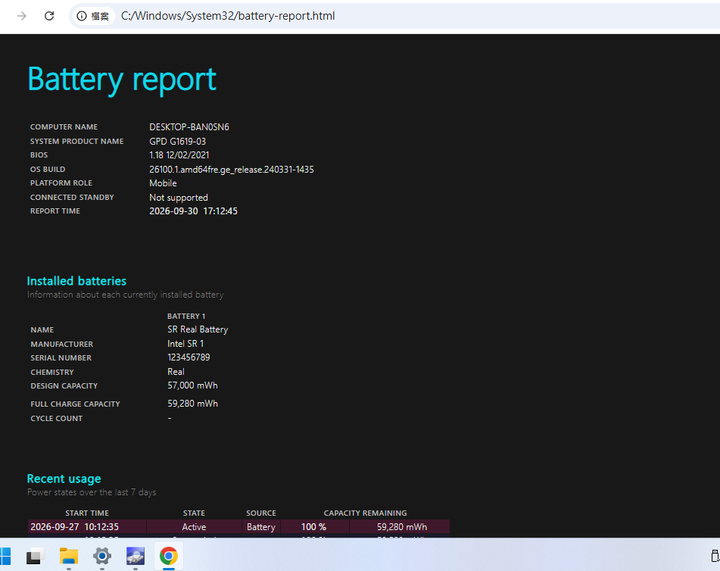Focus the address bar with battery-report.html
The image size is (720, 571).
click(228, 16)
